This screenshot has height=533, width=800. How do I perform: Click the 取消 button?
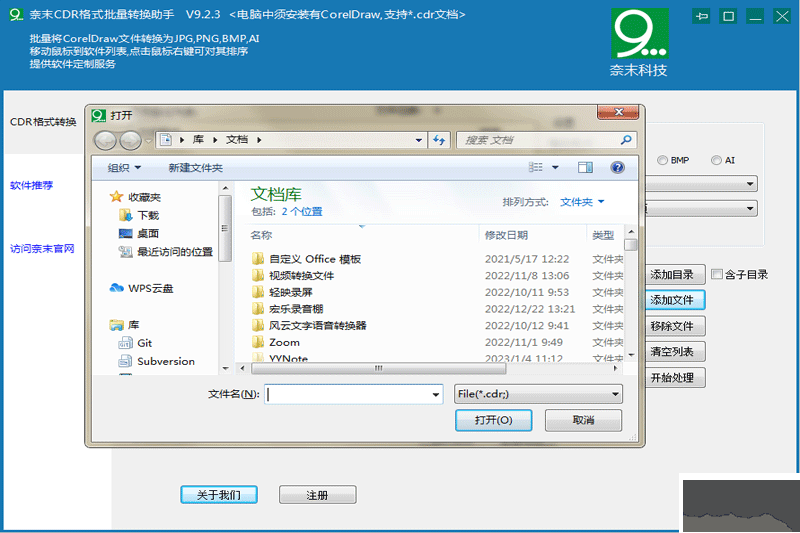click(x=583, y=420)
